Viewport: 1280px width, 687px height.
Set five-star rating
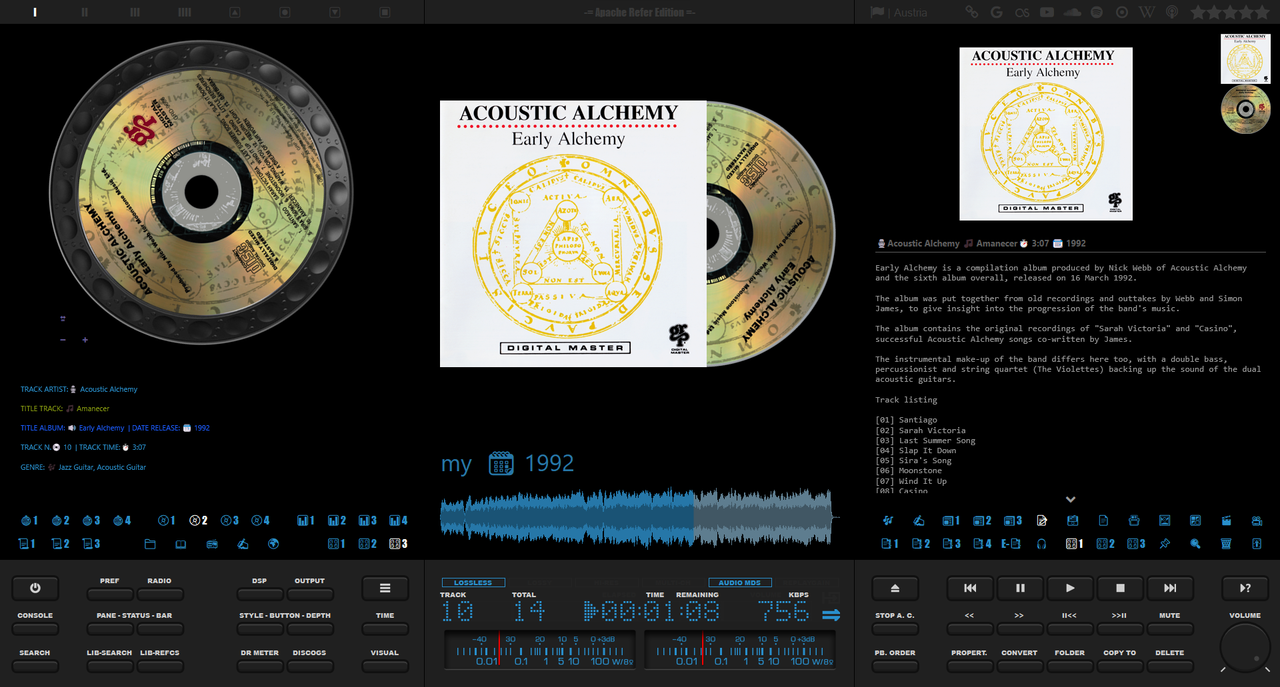coord(1261,12)
